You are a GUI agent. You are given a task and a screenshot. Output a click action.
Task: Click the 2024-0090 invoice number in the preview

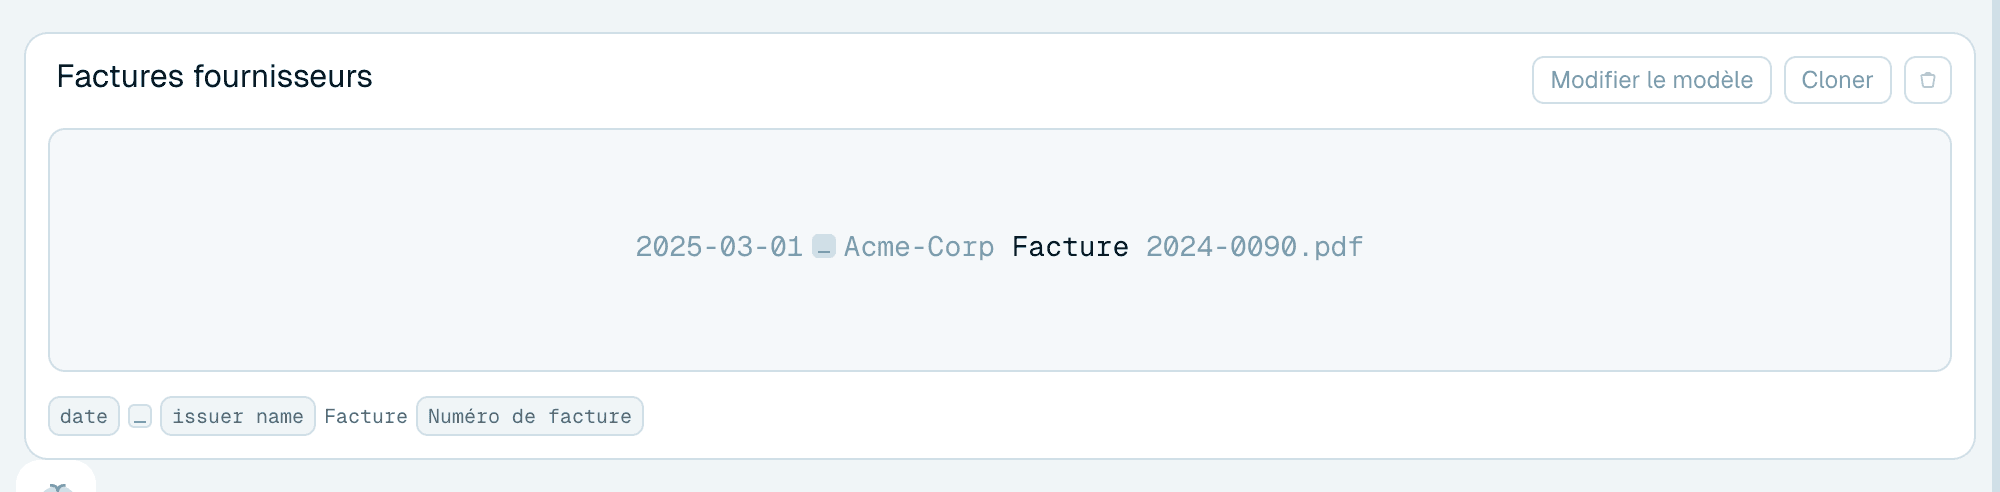coord(1221,246)
